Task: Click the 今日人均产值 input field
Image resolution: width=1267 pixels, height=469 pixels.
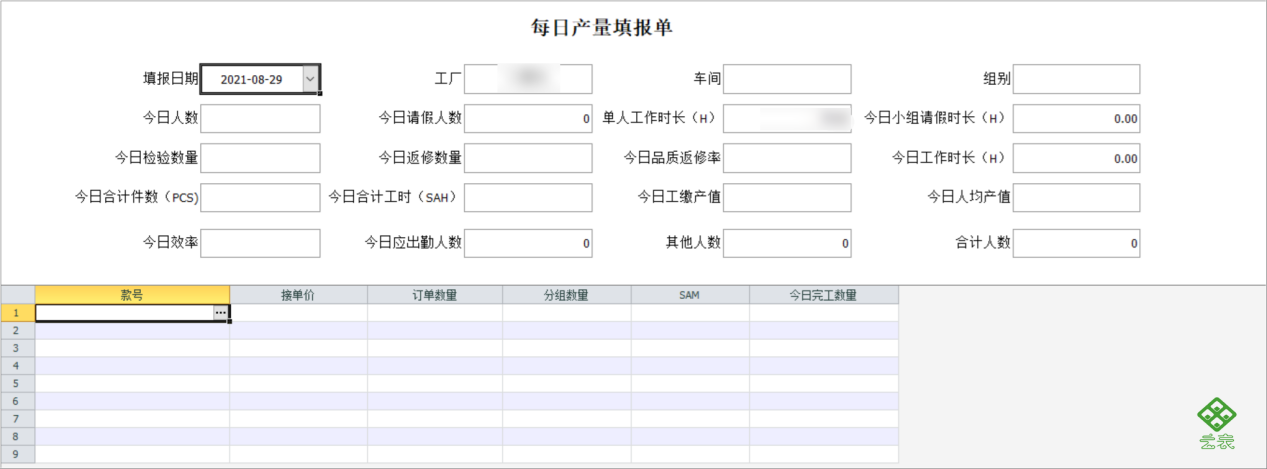Action: pyautogui.click(x=1076, y=197)
